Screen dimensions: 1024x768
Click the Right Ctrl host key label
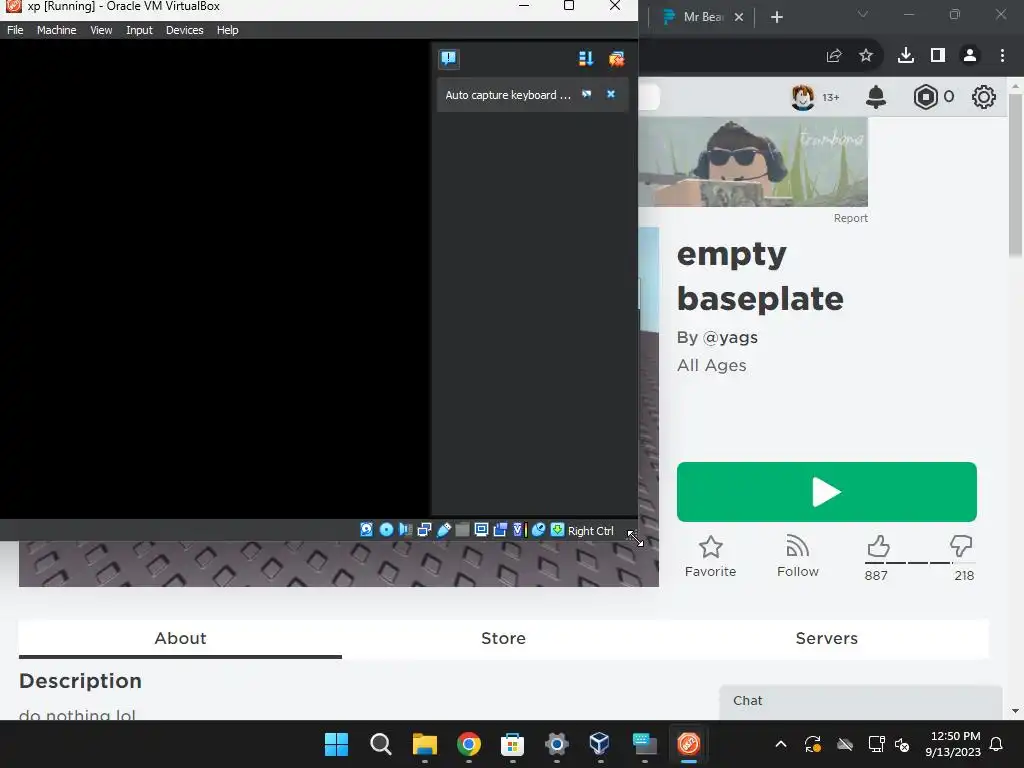(590, 531)
